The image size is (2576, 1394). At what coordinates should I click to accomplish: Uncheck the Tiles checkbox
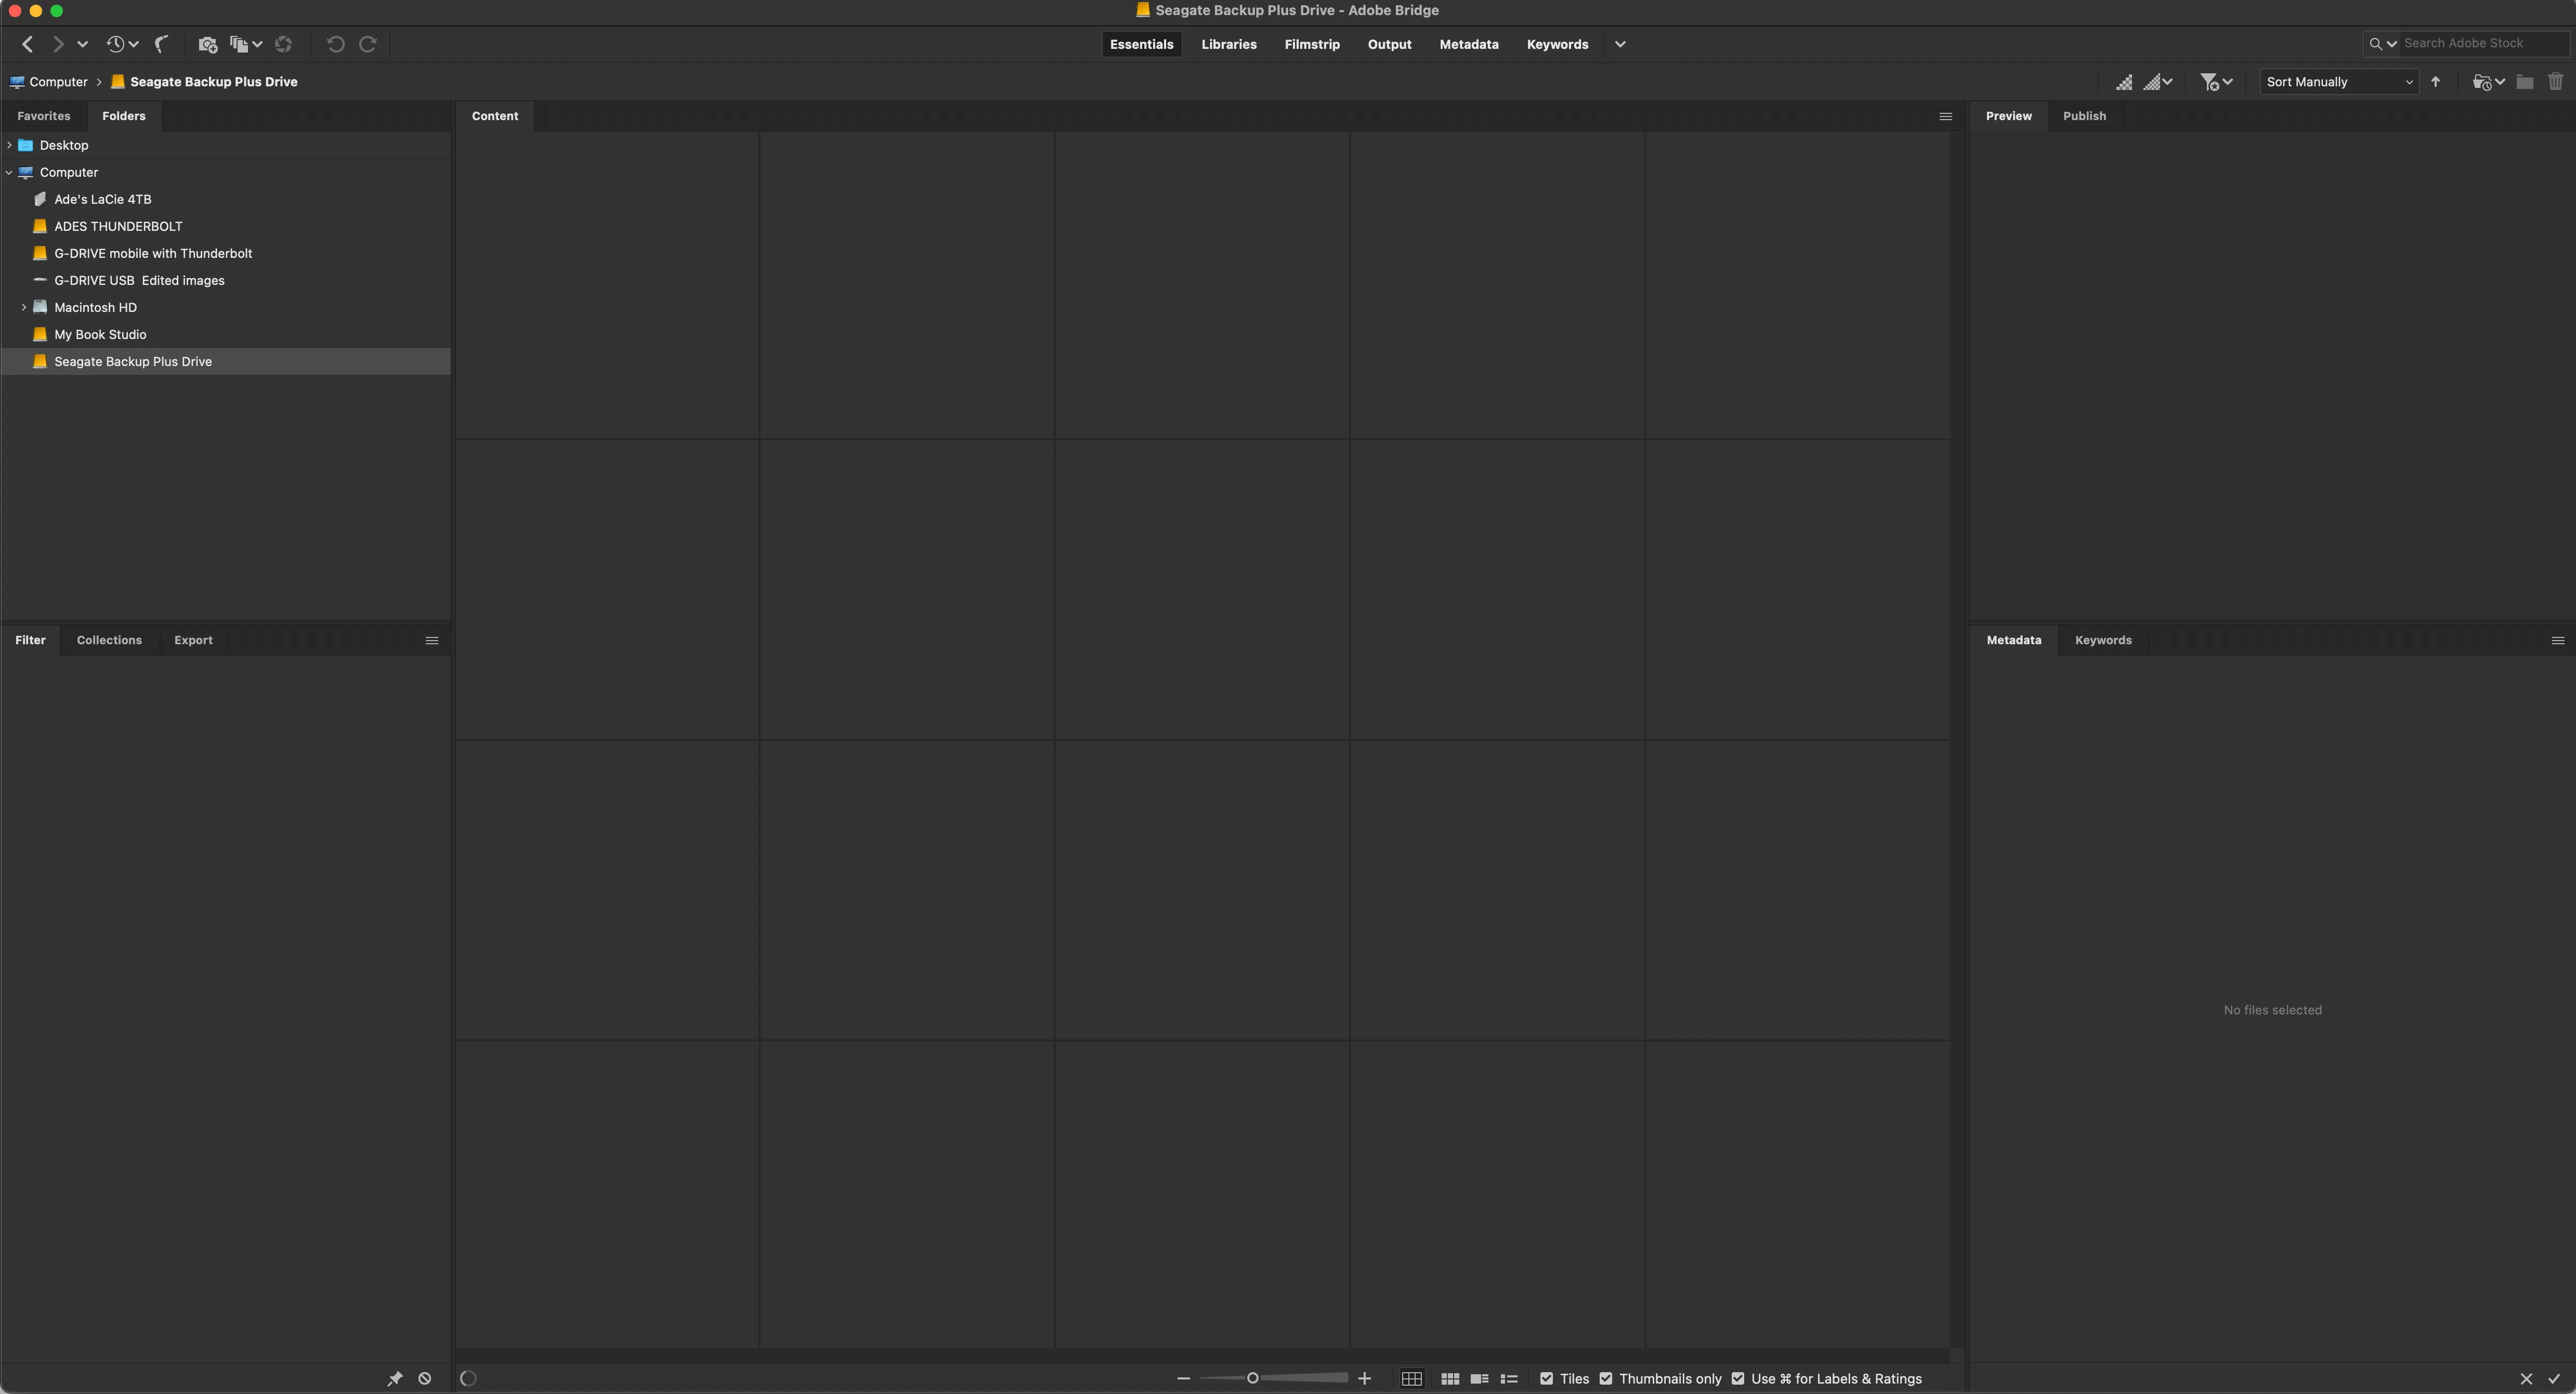1547,1378
